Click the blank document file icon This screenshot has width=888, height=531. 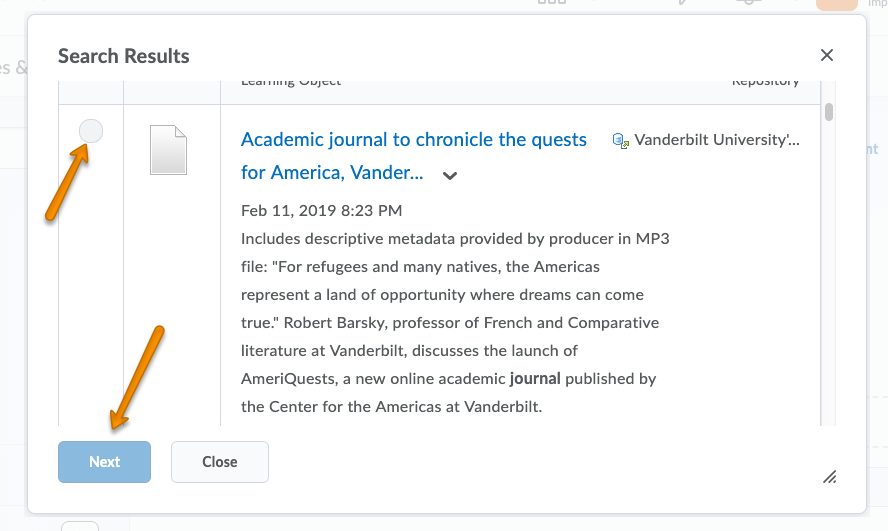(168, 150)
